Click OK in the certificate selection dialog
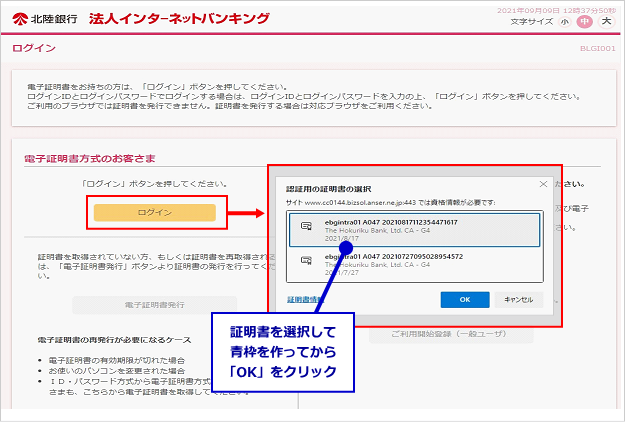625x422 pixels. click(465, 300)
